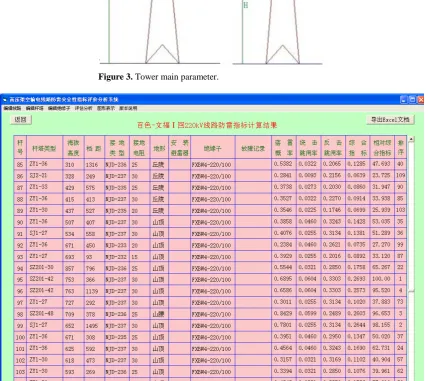This screenshot has width=431, height=381.
Task: Click span value 1139 in row 96
Action: click(x=94, y=291)
